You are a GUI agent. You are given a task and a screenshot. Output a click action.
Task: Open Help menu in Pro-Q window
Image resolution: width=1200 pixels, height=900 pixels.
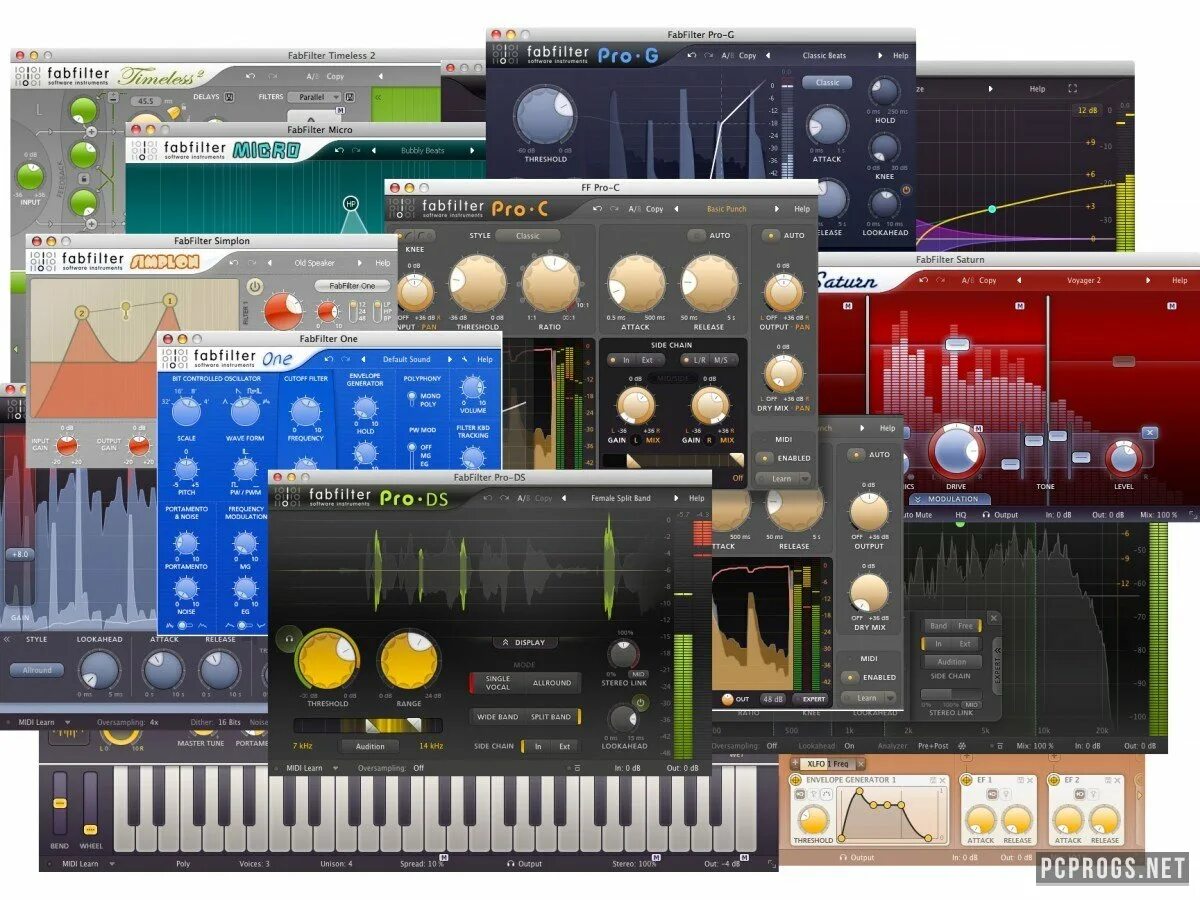click(x=1037, y=88)
